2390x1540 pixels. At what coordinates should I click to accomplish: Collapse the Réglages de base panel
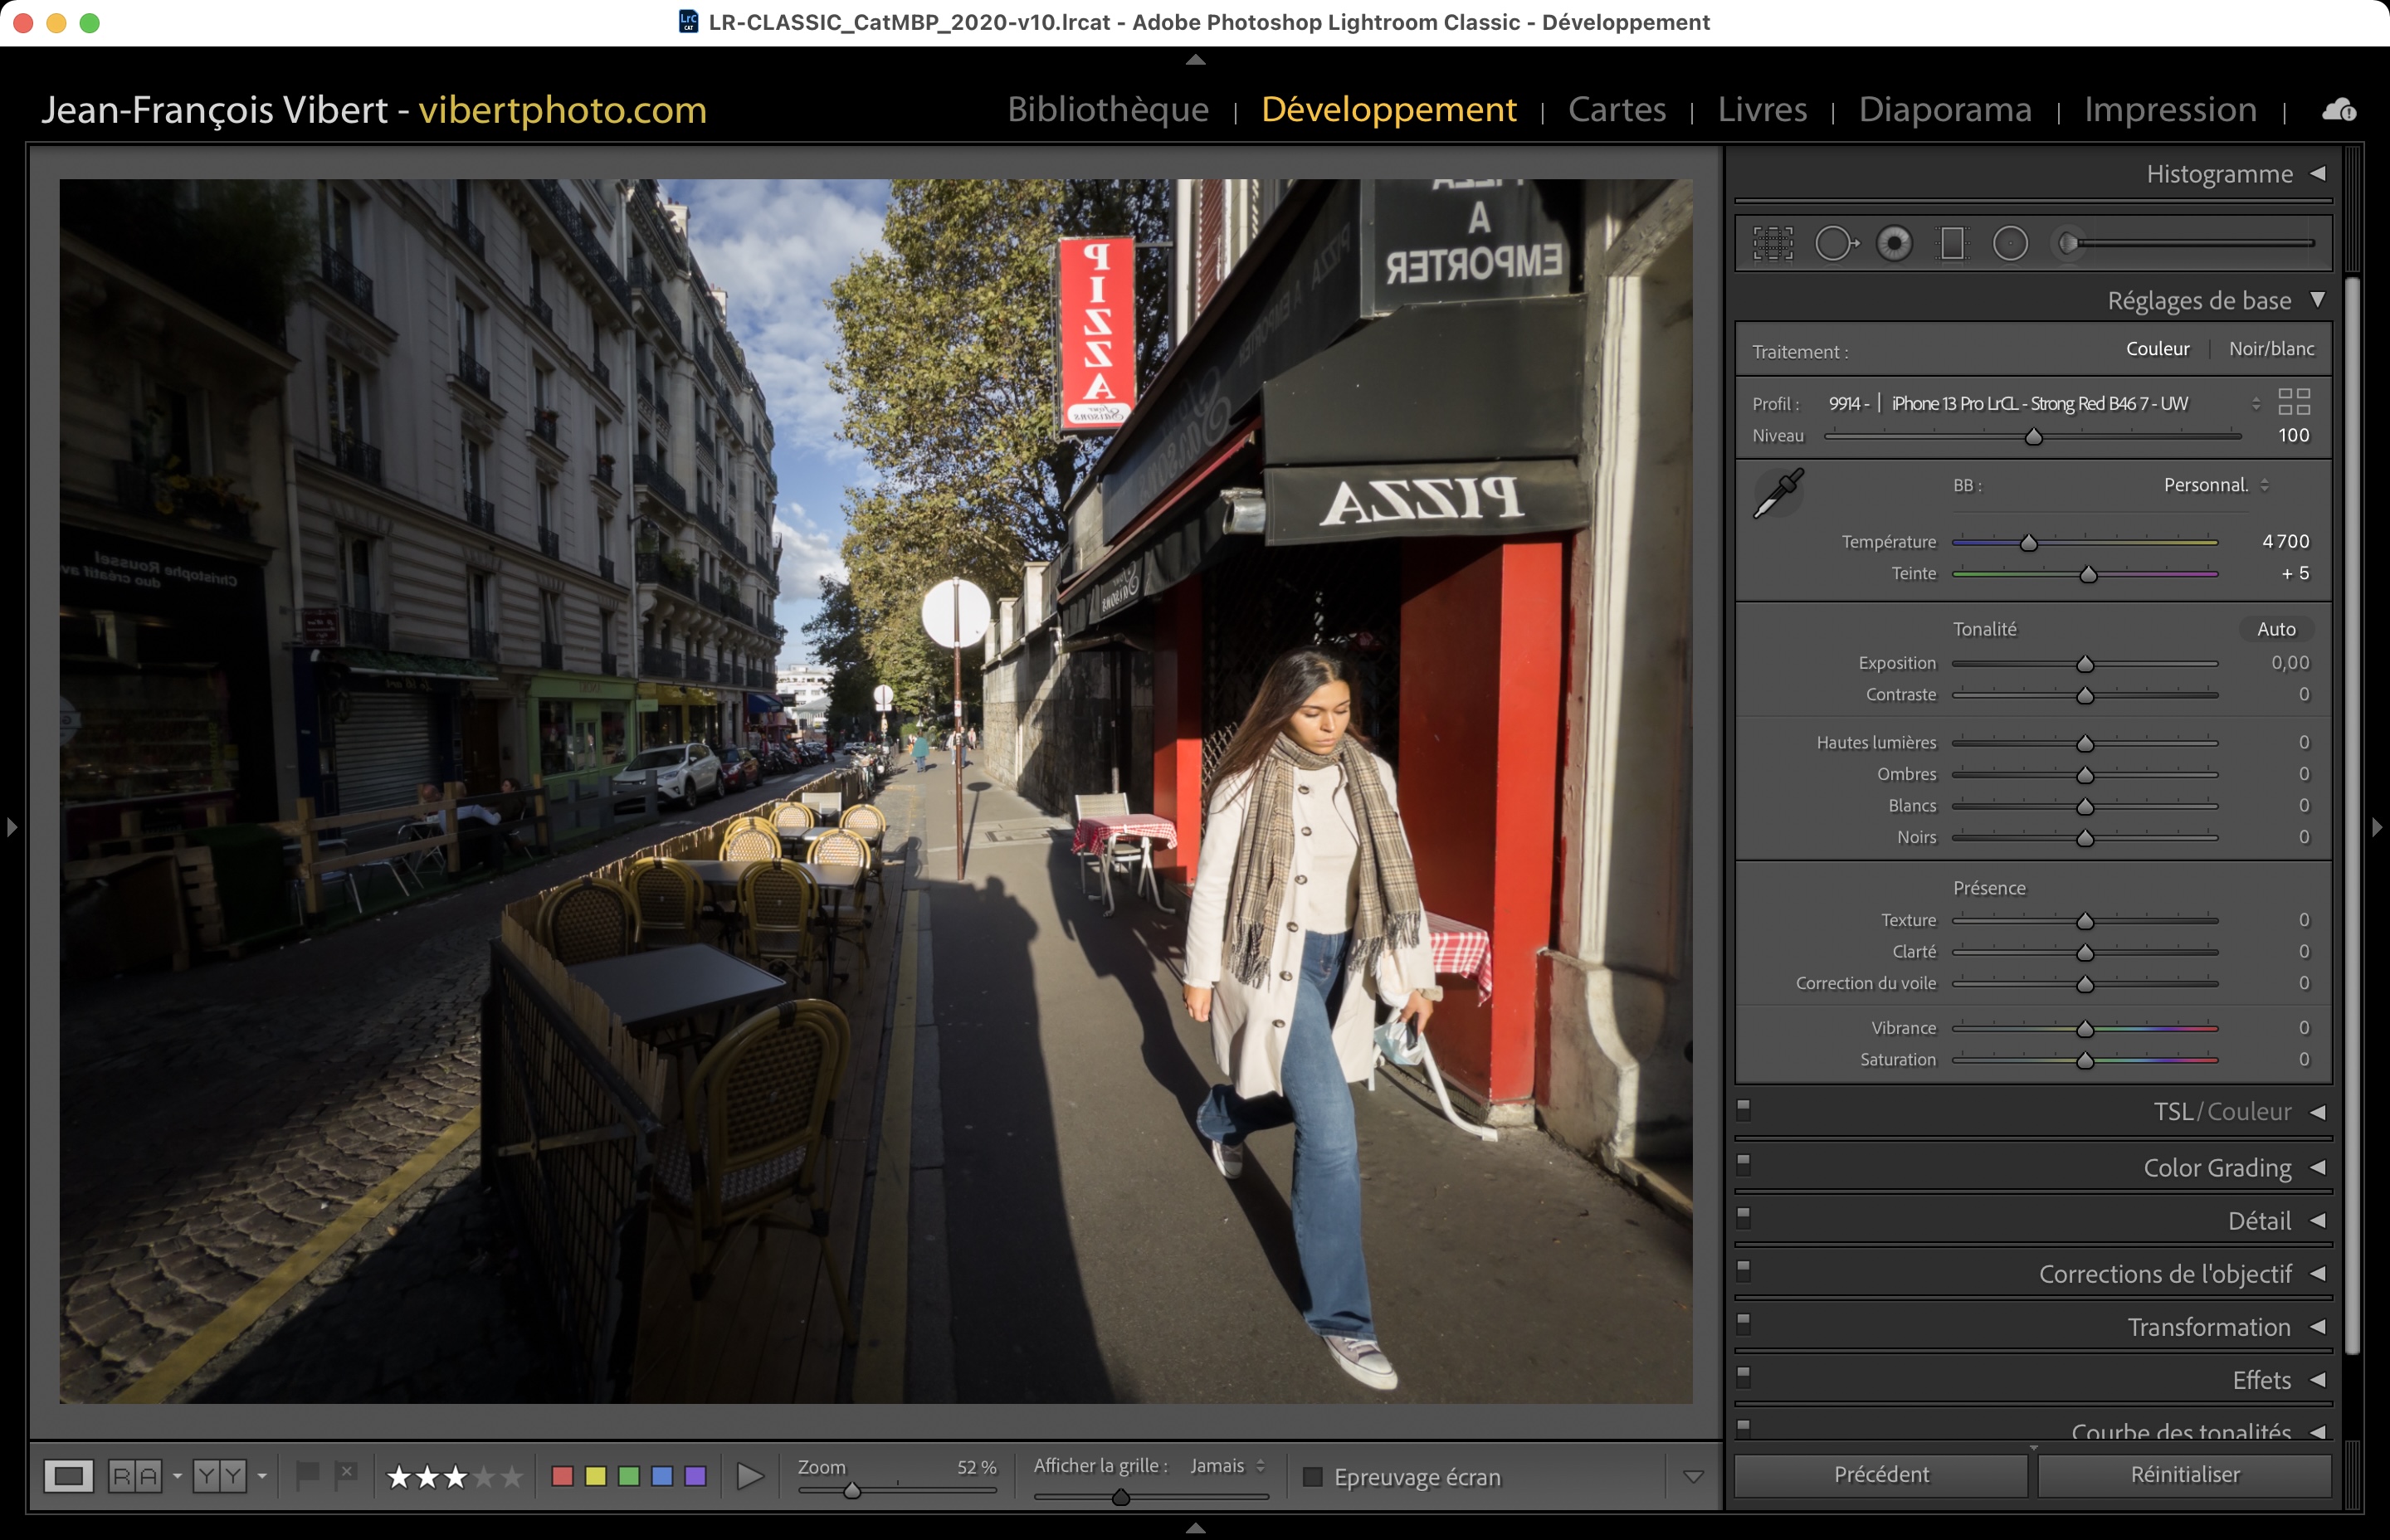[2317, 300]
